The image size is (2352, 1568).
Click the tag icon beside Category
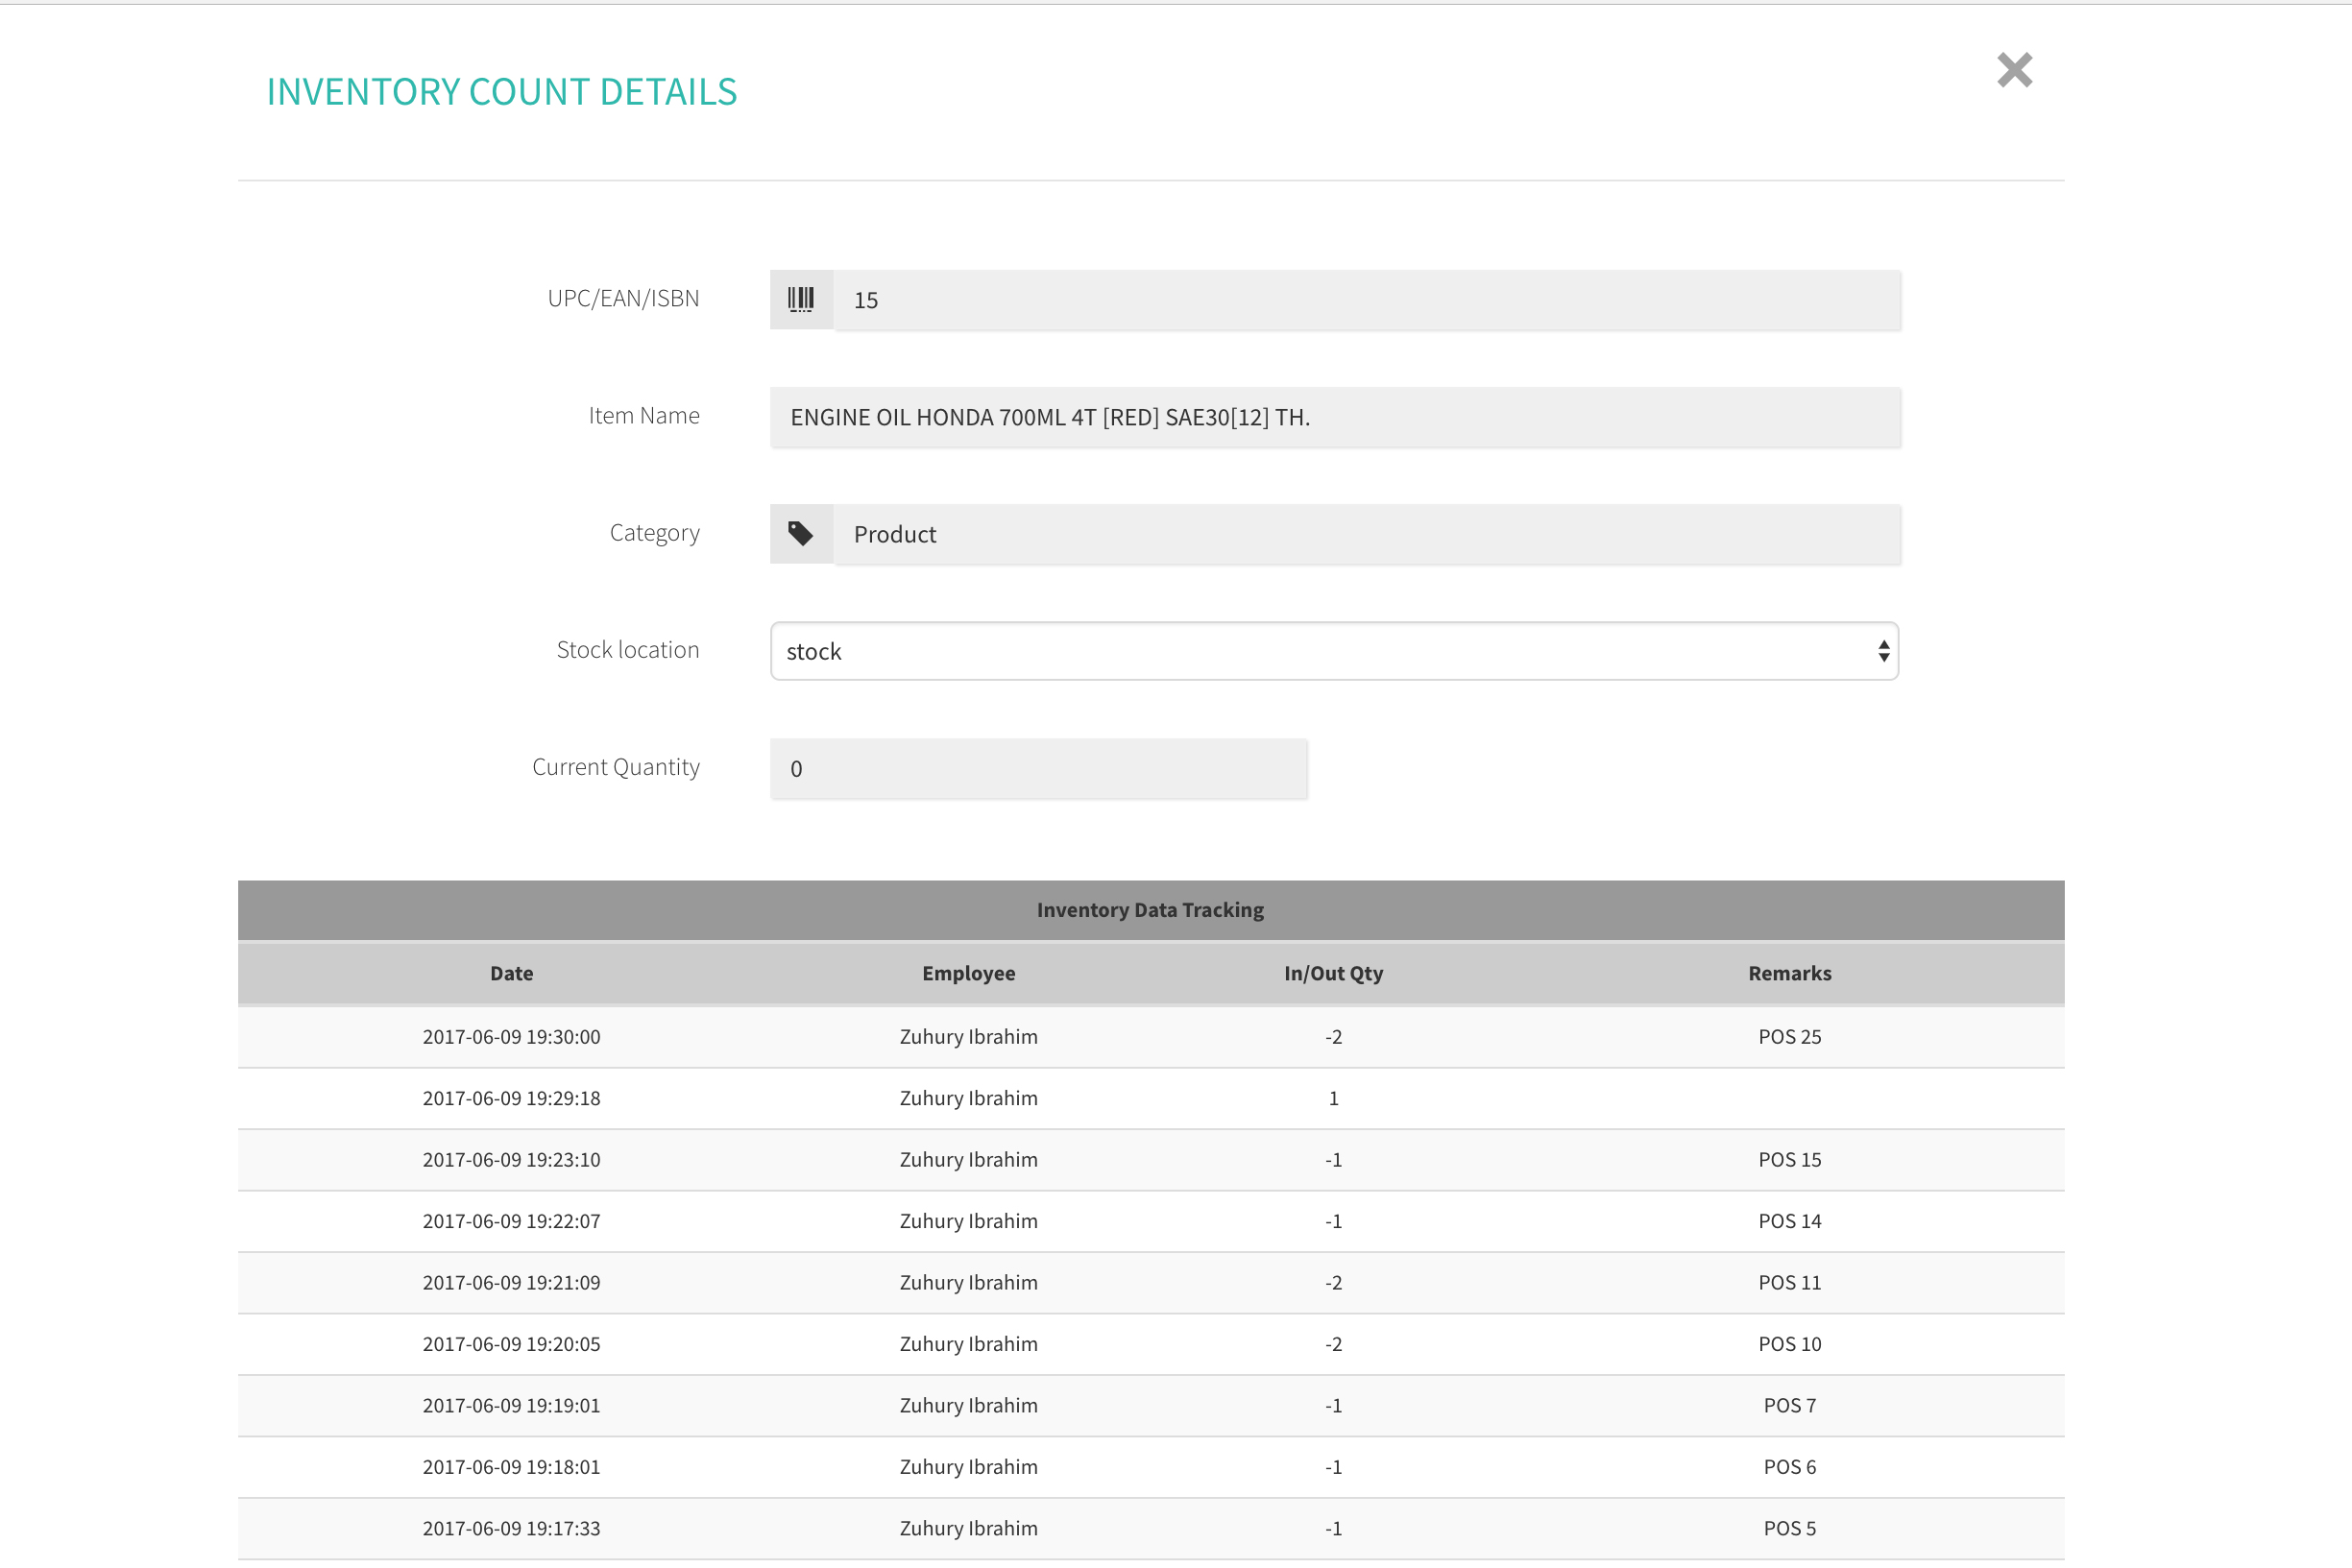click(801, 533)
